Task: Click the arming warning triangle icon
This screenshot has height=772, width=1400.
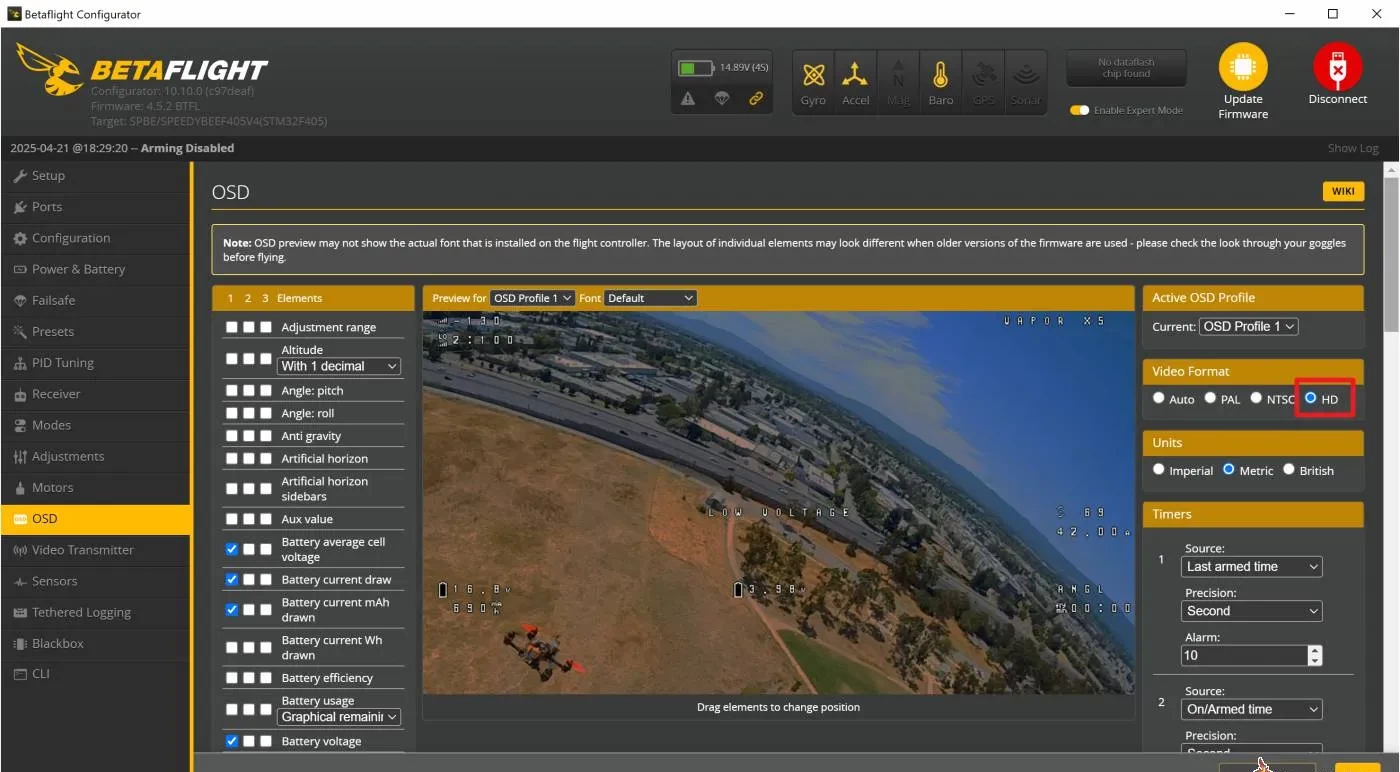Action: 688,98
